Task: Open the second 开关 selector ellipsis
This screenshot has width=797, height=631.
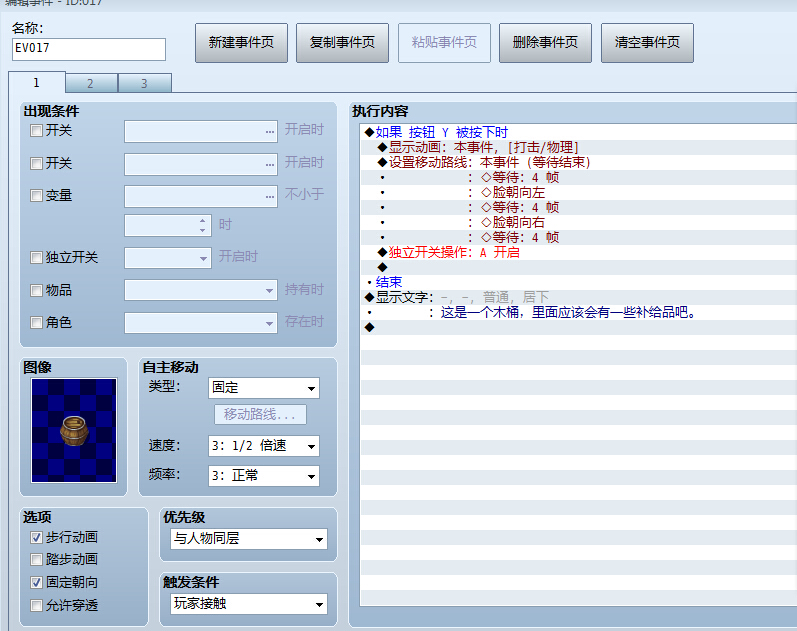Action: 269,164
